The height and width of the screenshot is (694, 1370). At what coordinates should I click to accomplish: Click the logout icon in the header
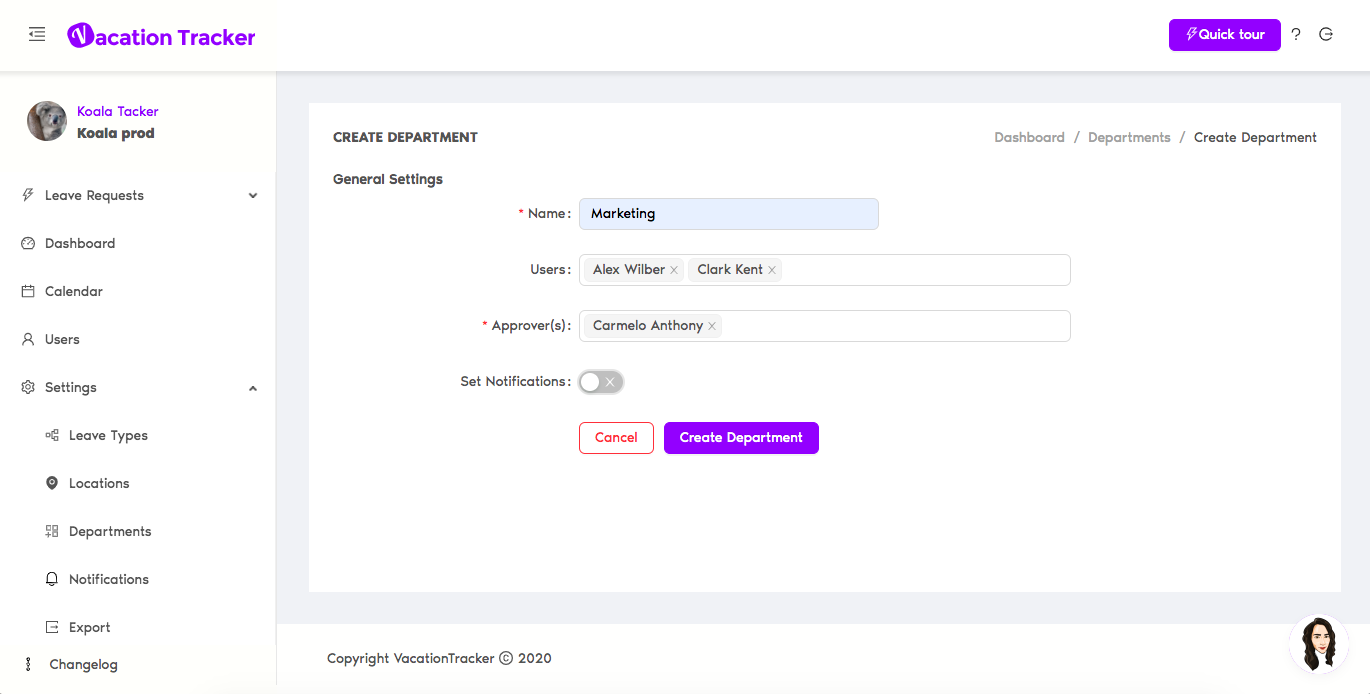coord(1326,34)
